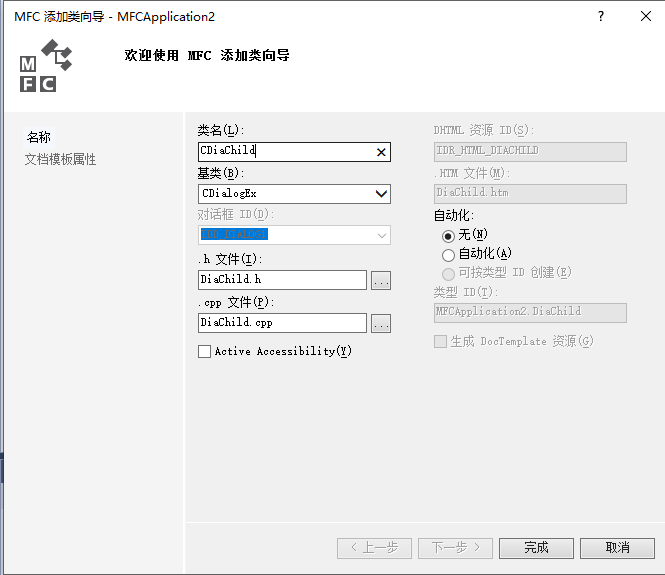
Task: Click the DiaChild.h file field
Action: (282, 280)
